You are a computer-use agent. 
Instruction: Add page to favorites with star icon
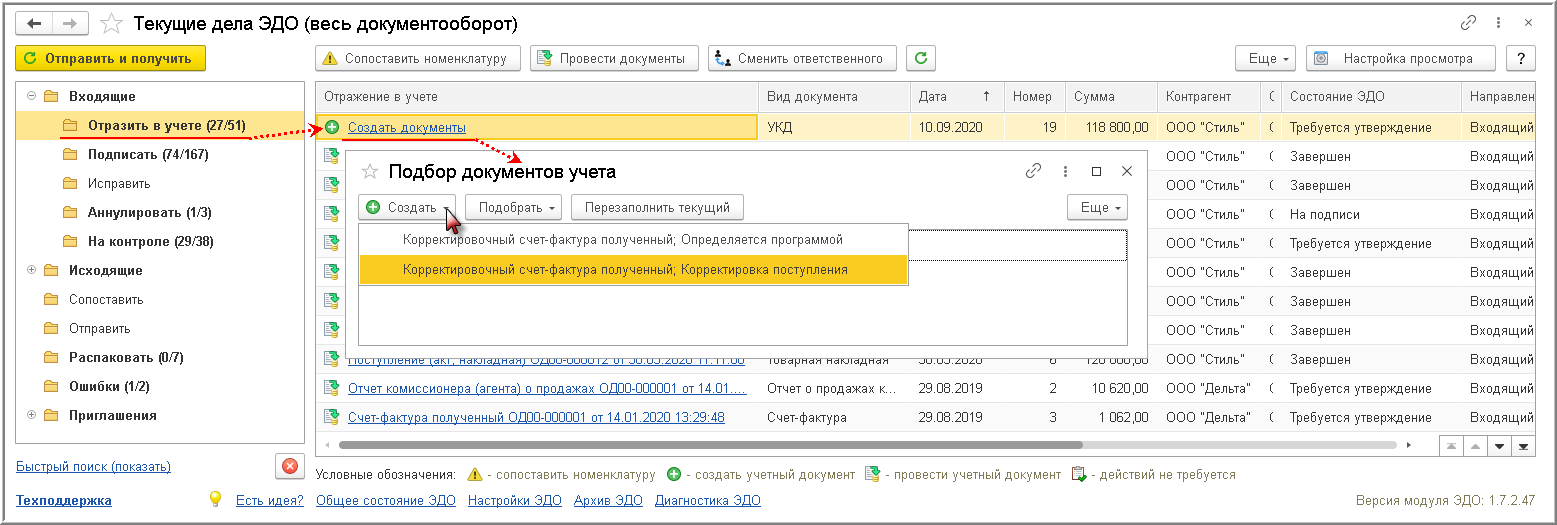click(113, 23)
